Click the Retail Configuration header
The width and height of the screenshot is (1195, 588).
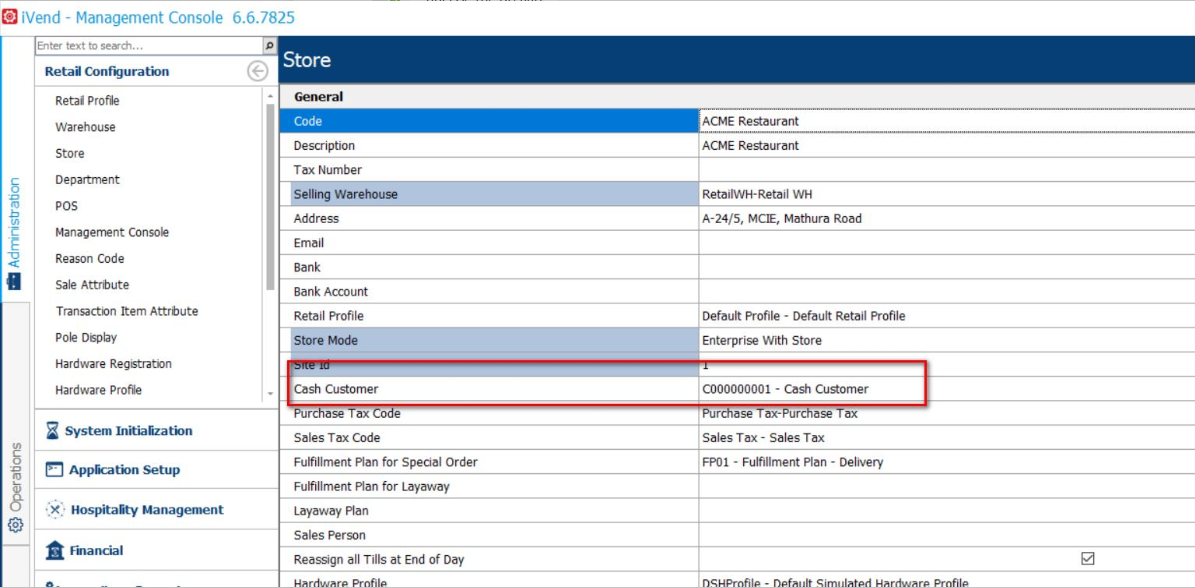107,72
